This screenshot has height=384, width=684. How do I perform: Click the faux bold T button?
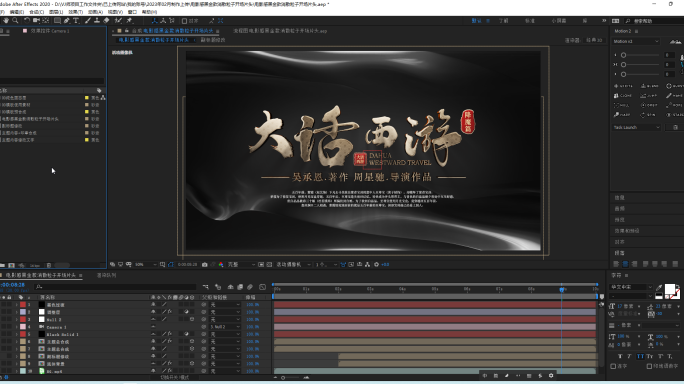620,356
